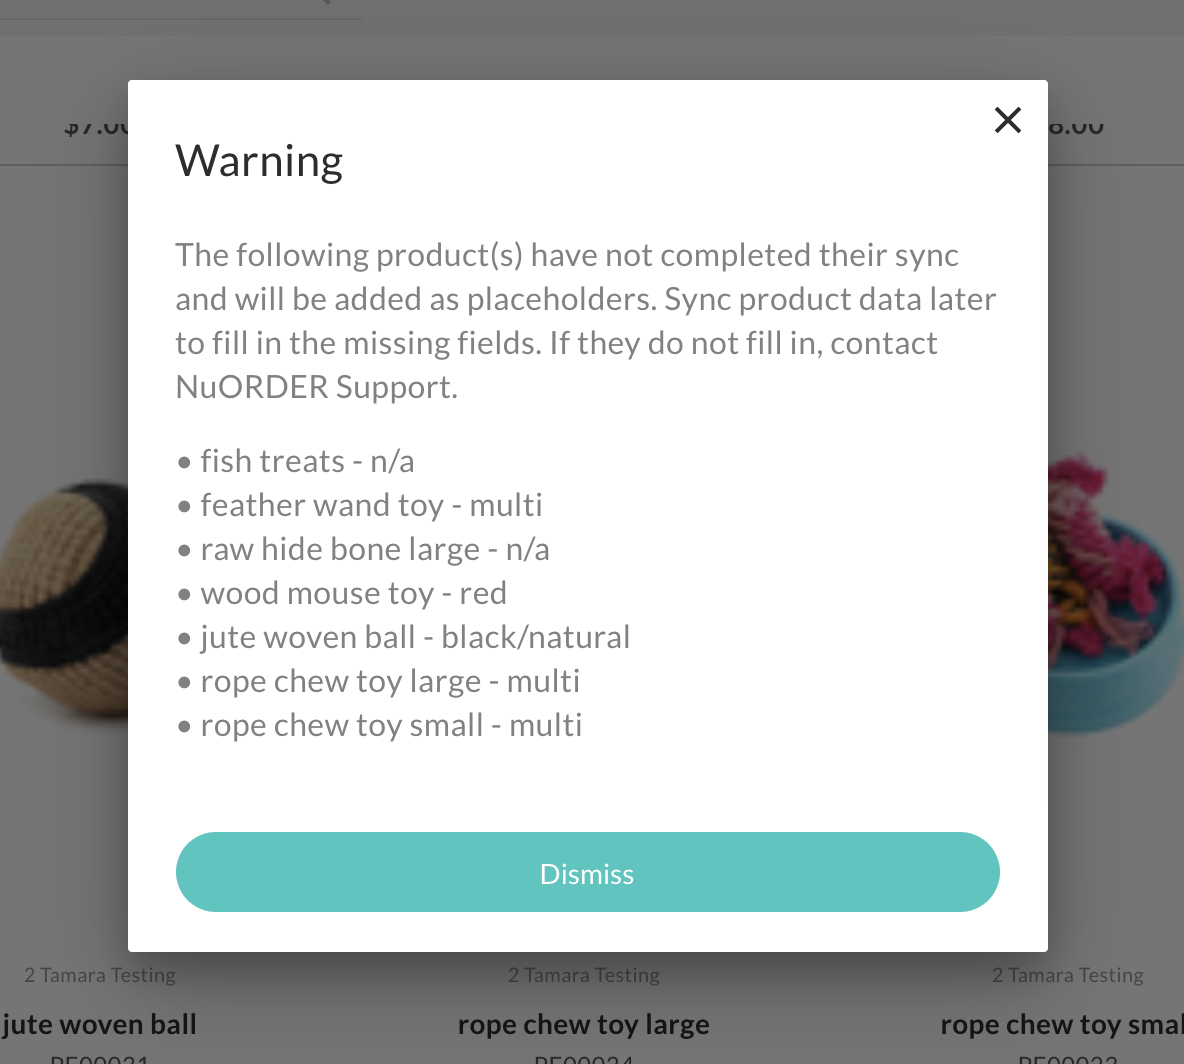Click the Warning dialog title
Viewport: 1184px width, 1064px height.
pos(259,161)
